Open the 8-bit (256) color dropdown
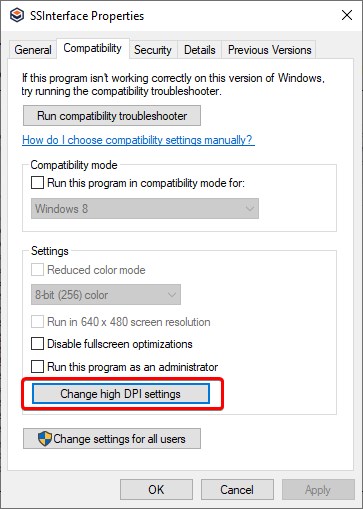The height and width of the screenshot is (509, 363). point(106,295)
